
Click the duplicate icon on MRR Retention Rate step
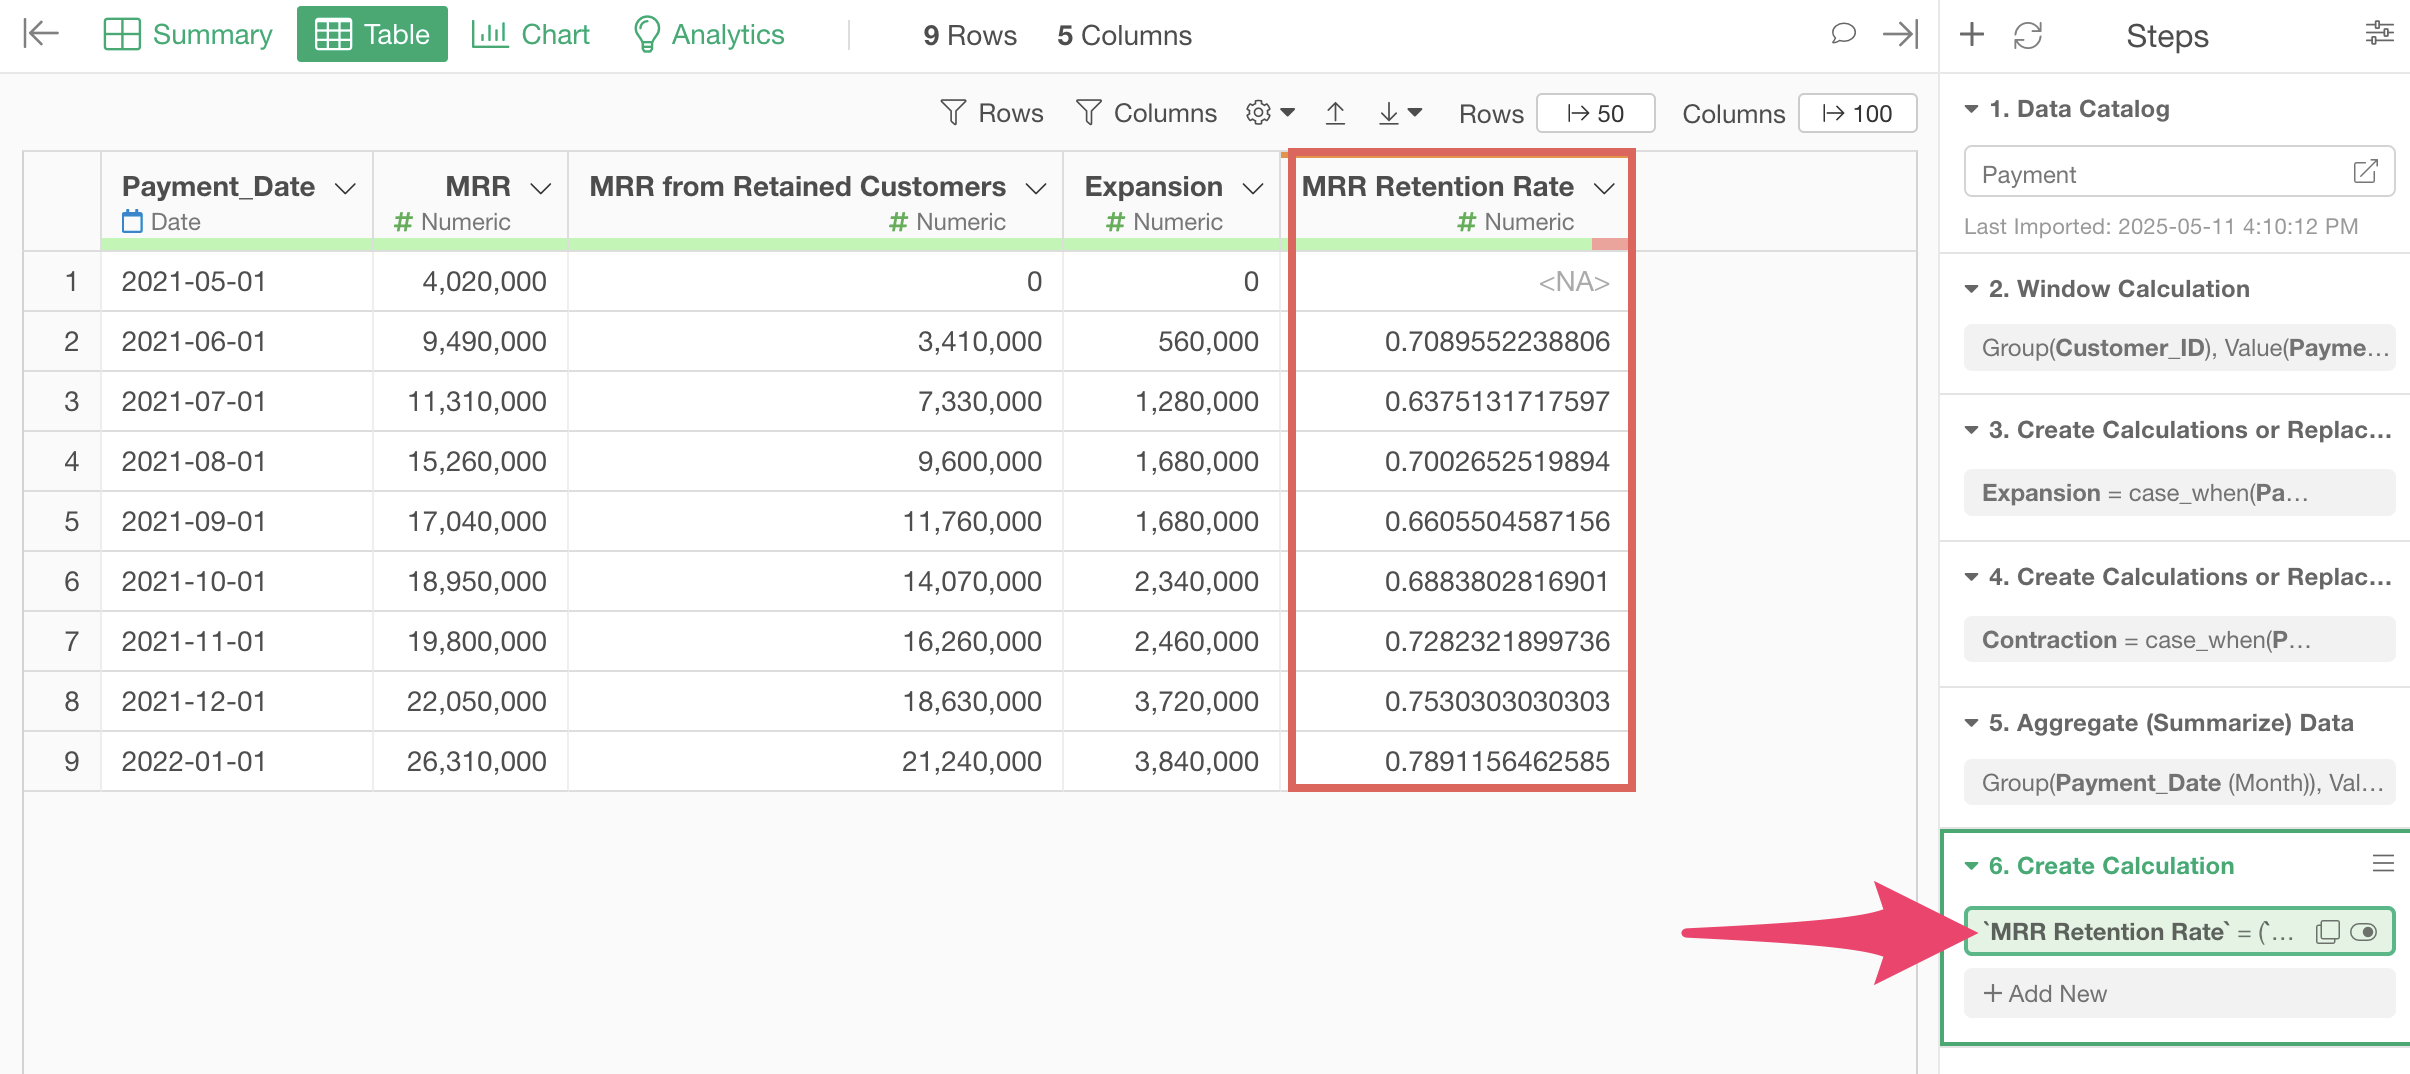click(x=2327, y=932)
